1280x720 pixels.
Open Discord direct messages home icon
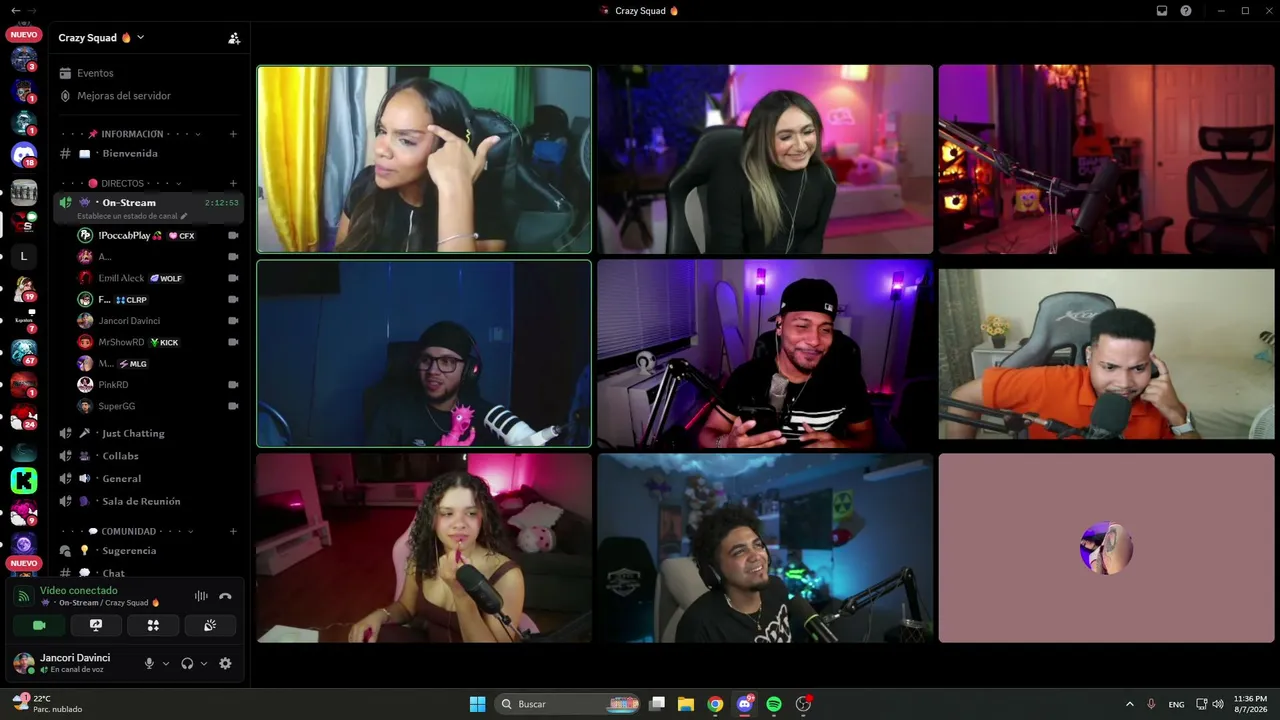coord(24,156)
